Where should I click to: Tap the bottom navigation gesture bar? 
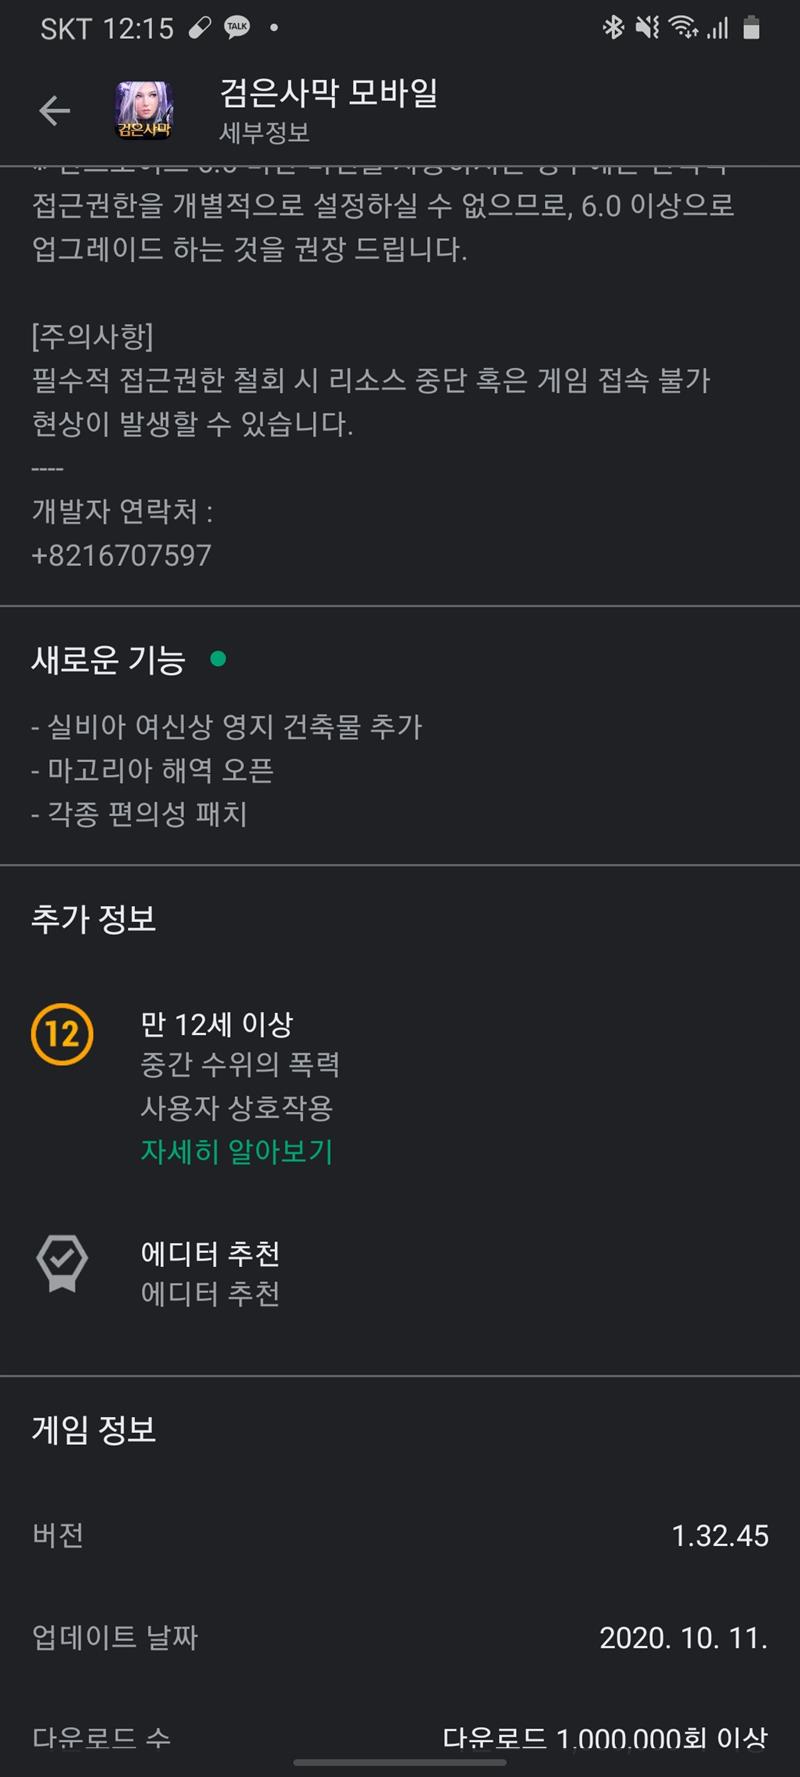point(400,1762)
